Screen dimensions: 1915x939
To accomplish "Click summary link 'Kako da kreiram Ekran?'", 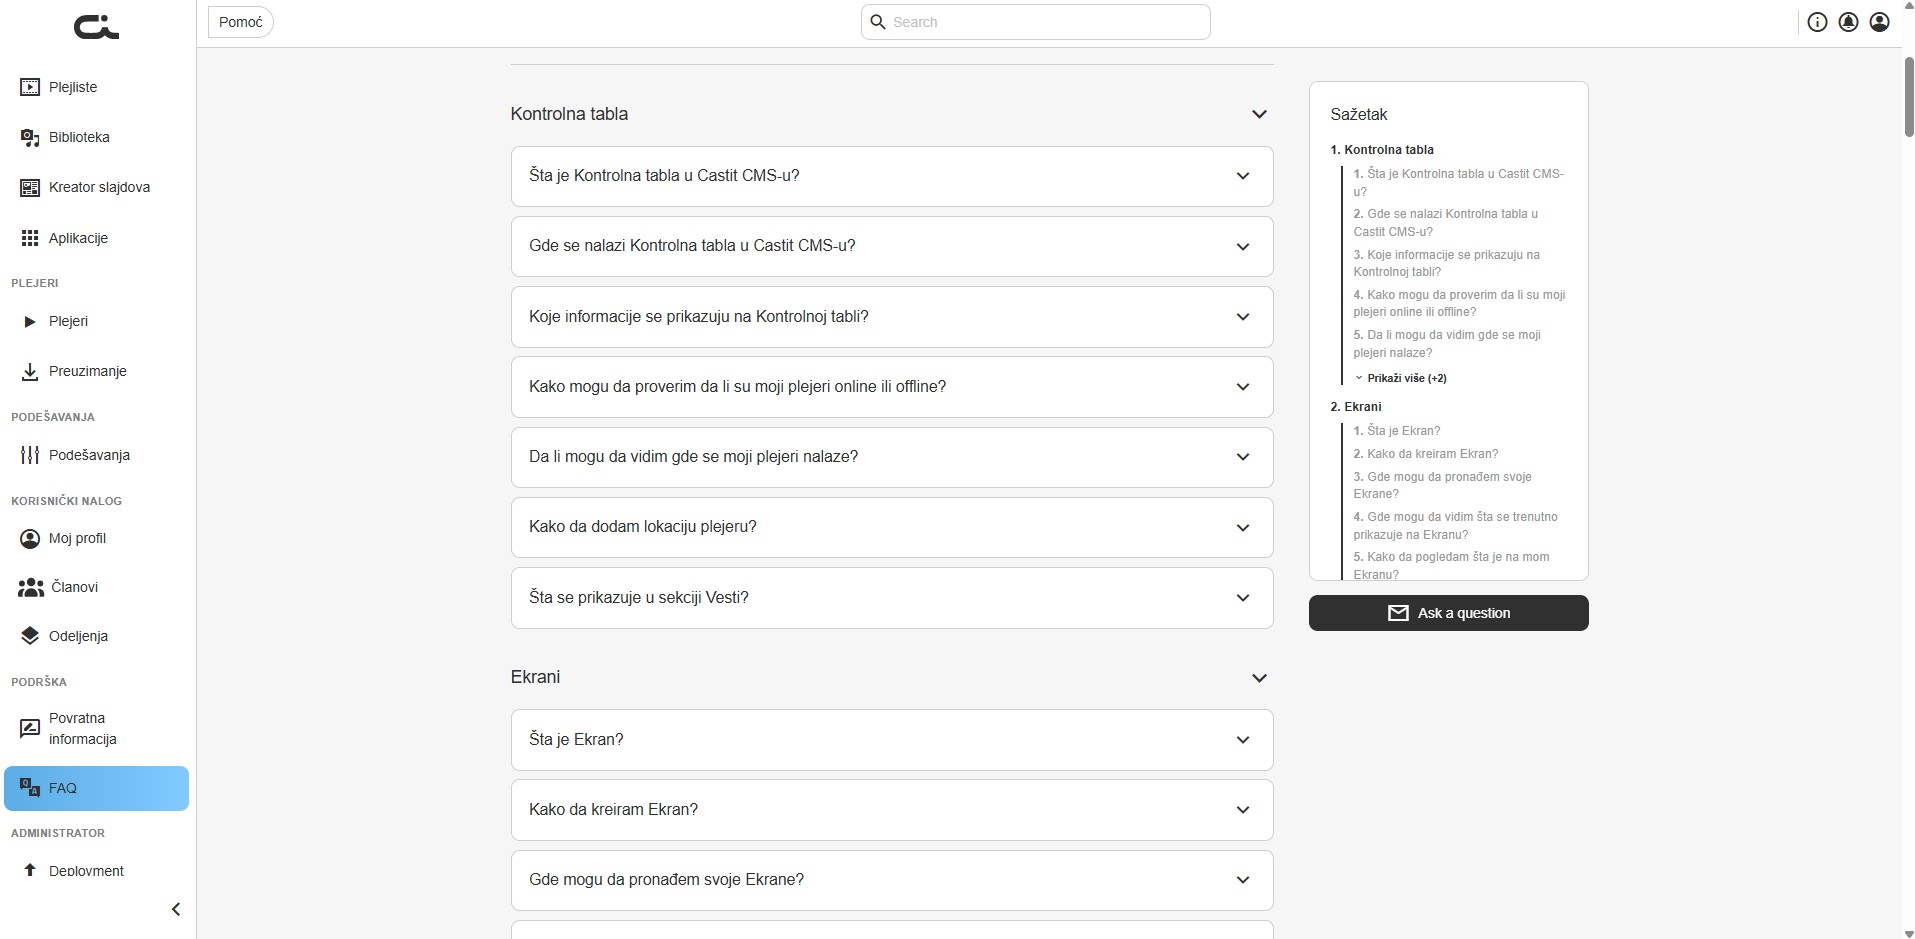I will 1426,454.
